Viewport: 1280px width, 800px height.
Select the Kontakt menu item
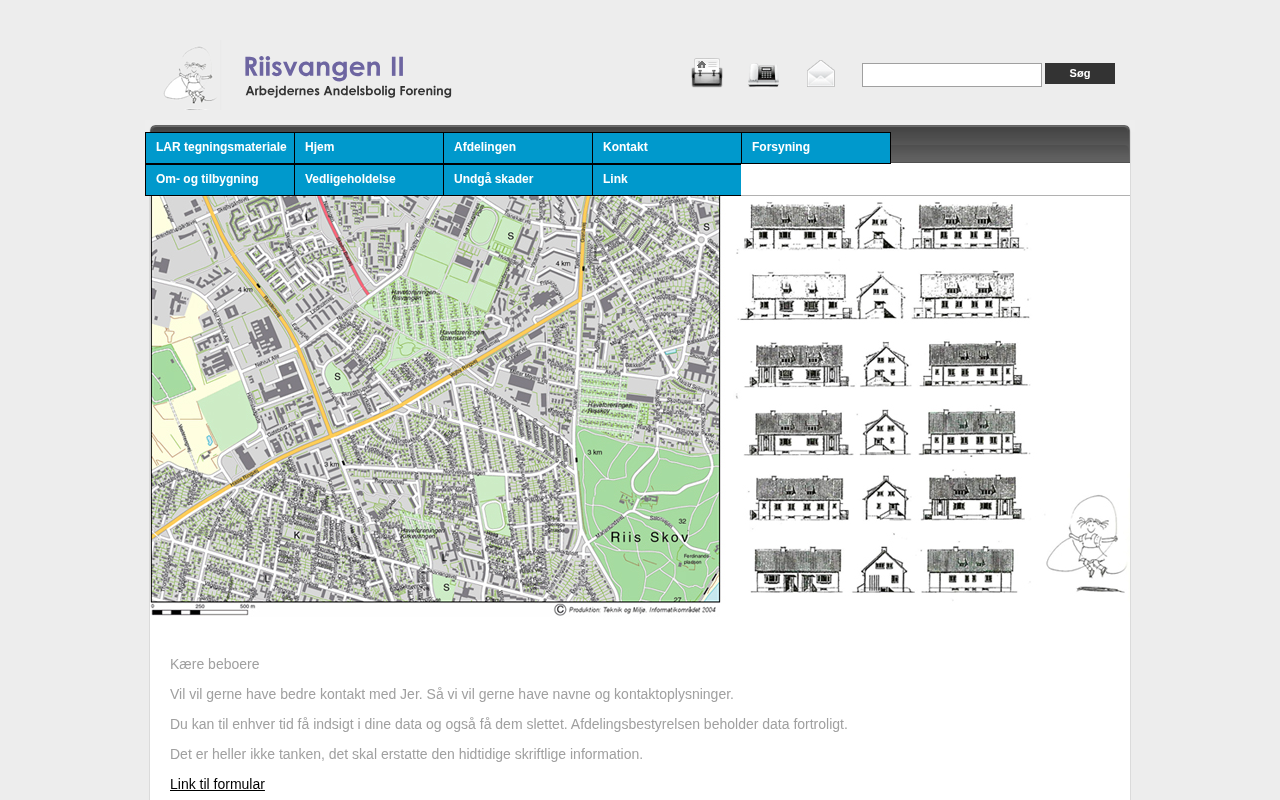[666, 148]
